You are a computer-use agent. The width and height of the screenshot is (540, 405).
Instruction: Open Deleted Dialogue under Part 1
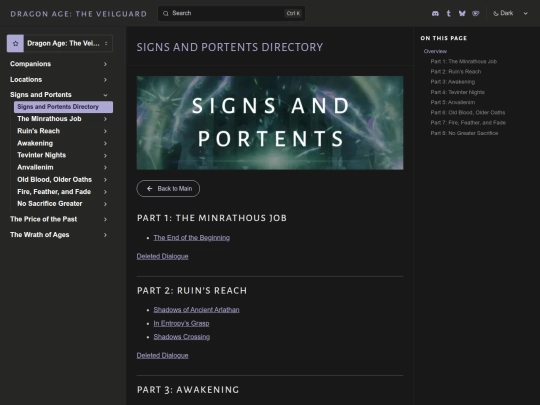[x=163, y=256]
